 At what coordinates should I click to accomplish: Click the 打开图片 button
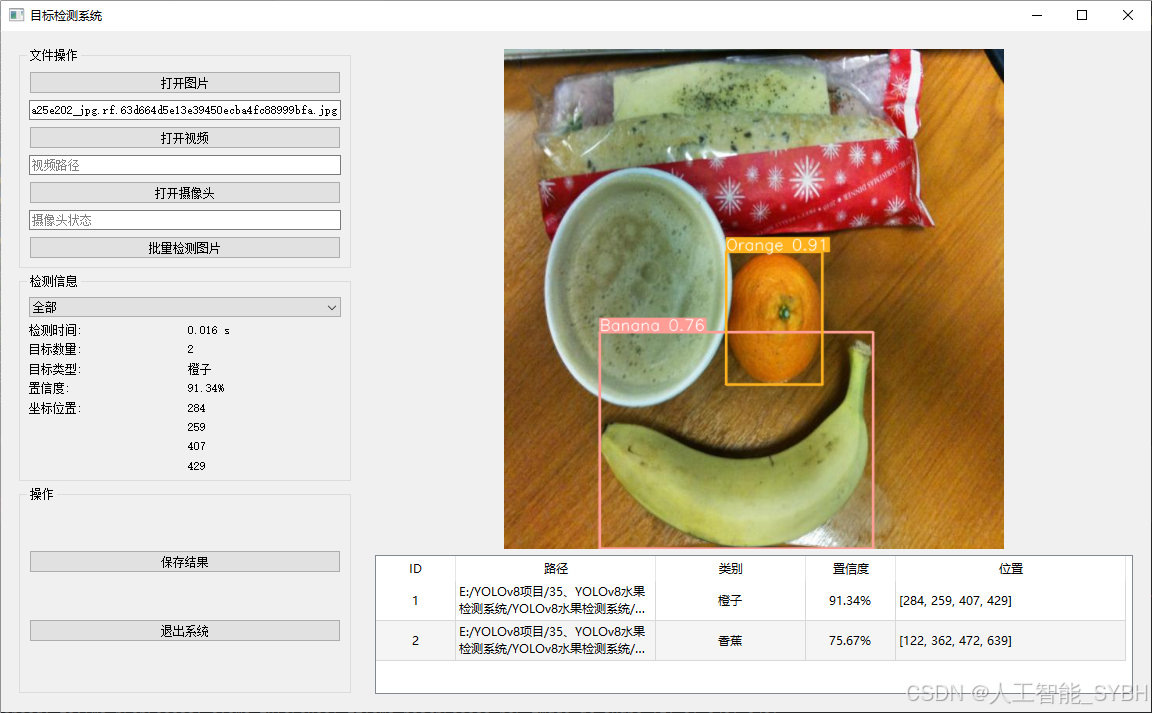pyautogui.click(x=184, y=82)
